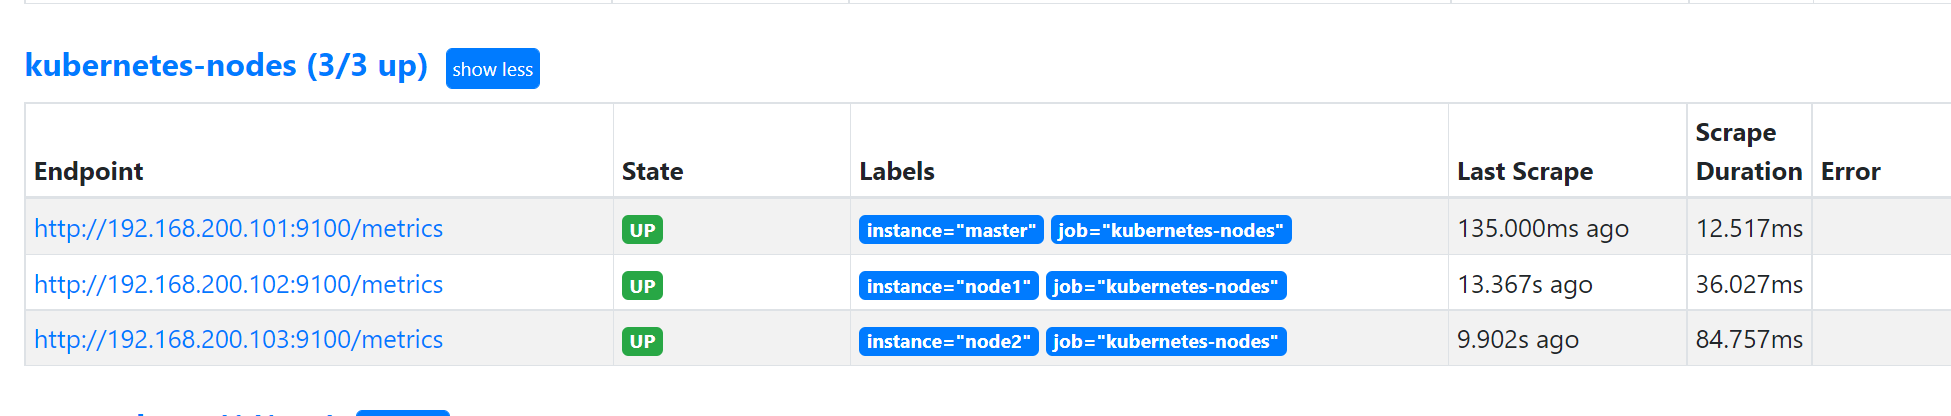This screenshot has height=416, width=1951.
Task: Click the 84.757ms scrape duration cell
Action: [x=1749, y=340]
